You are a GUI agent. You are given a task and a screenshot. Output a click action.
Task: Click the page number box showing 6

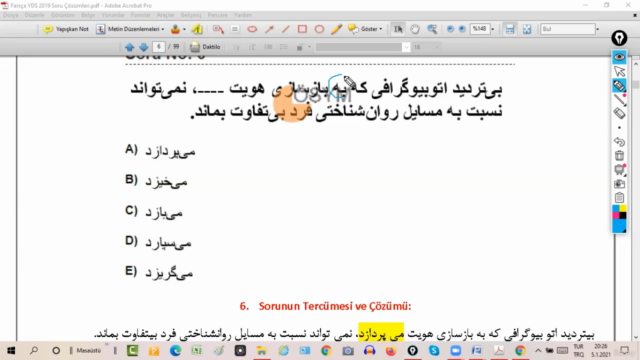click(x=159, y=47)
